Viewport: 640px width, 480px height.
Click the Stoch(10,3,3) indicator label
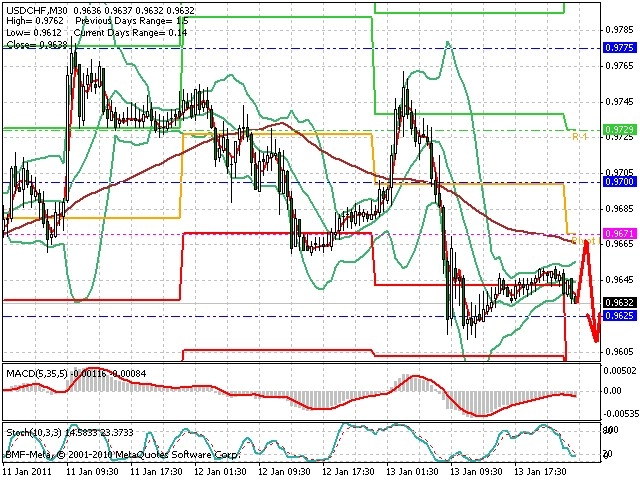[x=35, y=432]
